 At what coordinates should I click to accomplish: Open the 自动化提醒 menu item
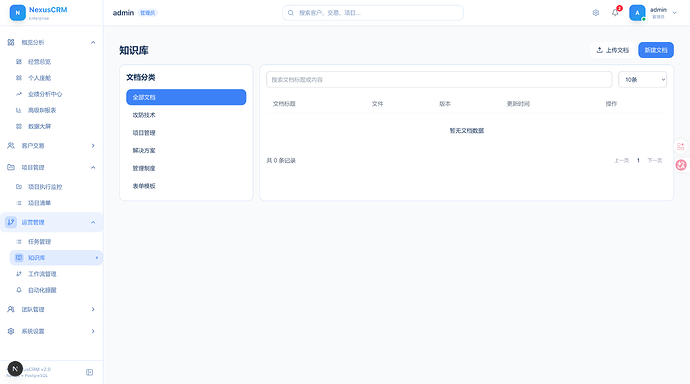(x=56, y=290)
